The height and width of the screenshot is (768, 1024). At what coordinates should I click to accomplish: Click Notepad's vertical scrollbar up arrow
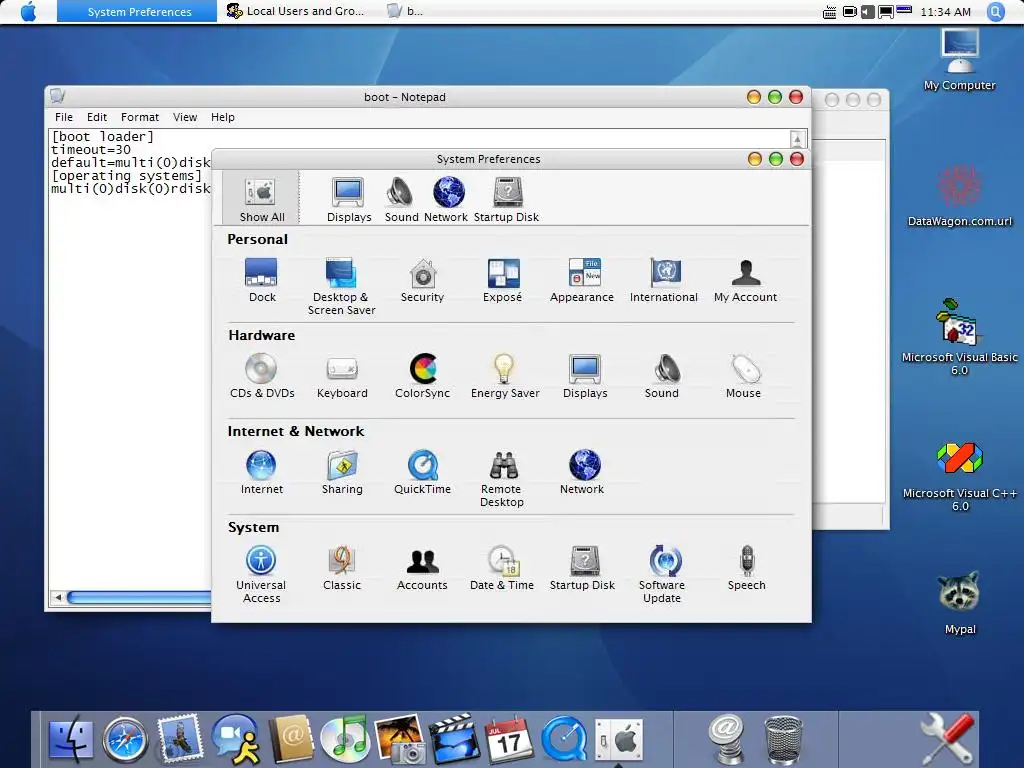click(x=797, y=138)
